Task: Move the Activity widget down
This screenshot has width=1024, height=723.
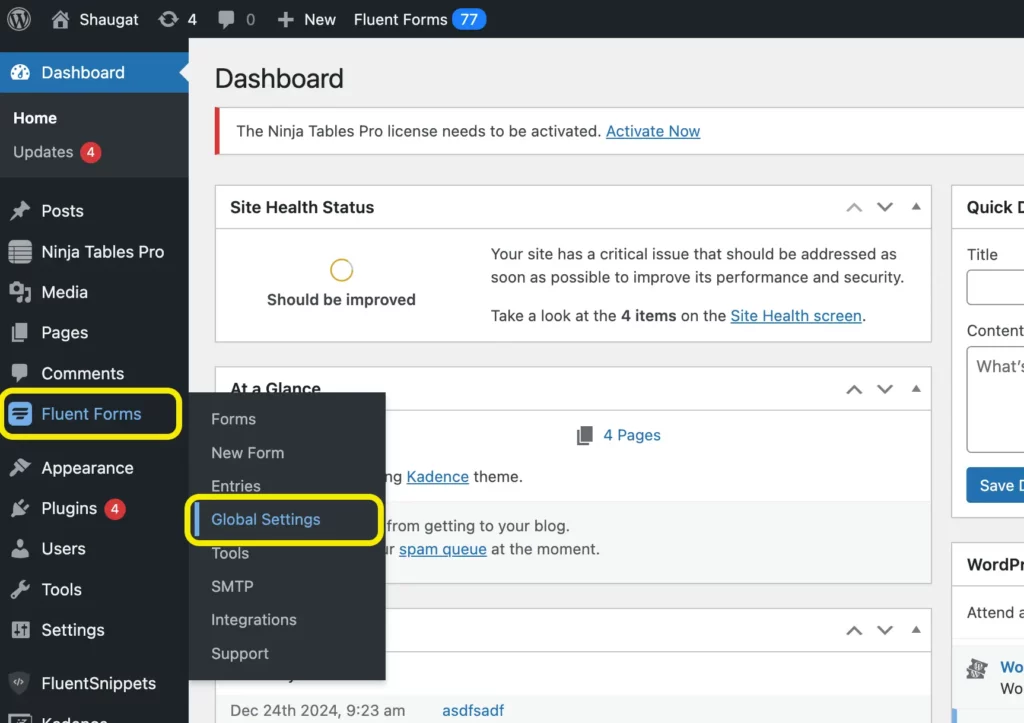Action: [884, 630]
